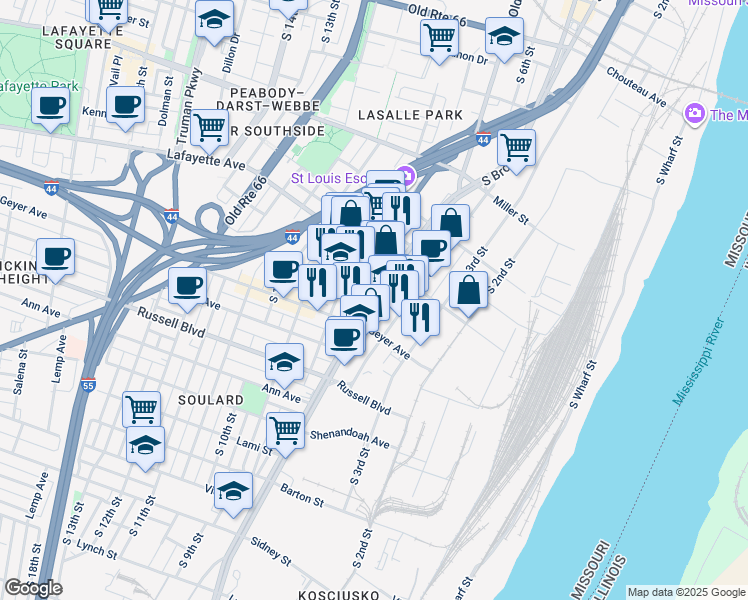
Task: Select the Russell Blvd label near S 3rd St
Action: coord(364,397)
